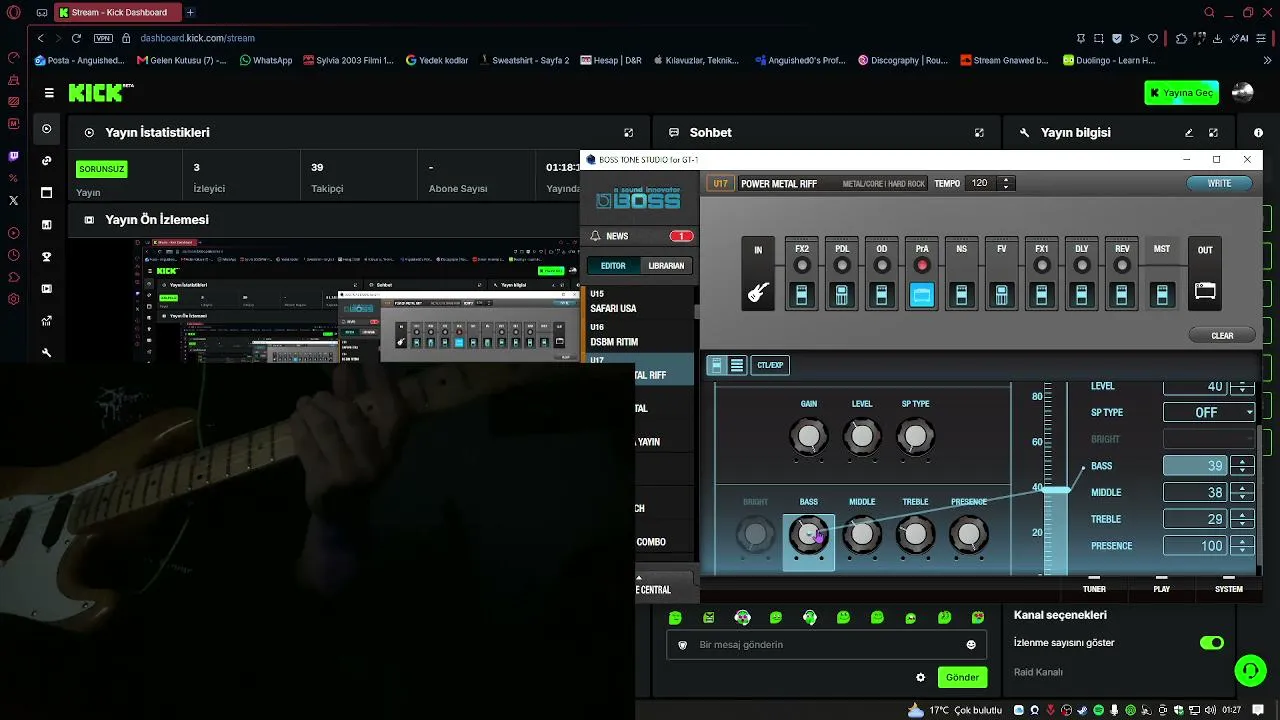Click the NEWS bell icon
This screenshot has height=720, width=1280.
point(596,236)
